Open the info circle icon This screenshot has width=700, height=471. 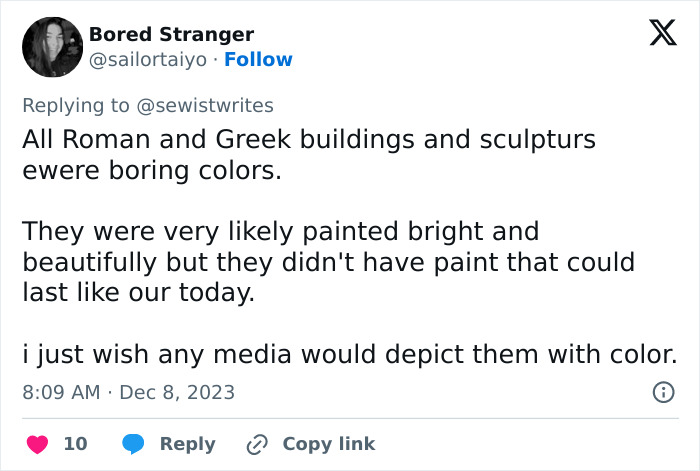[663, 392]
